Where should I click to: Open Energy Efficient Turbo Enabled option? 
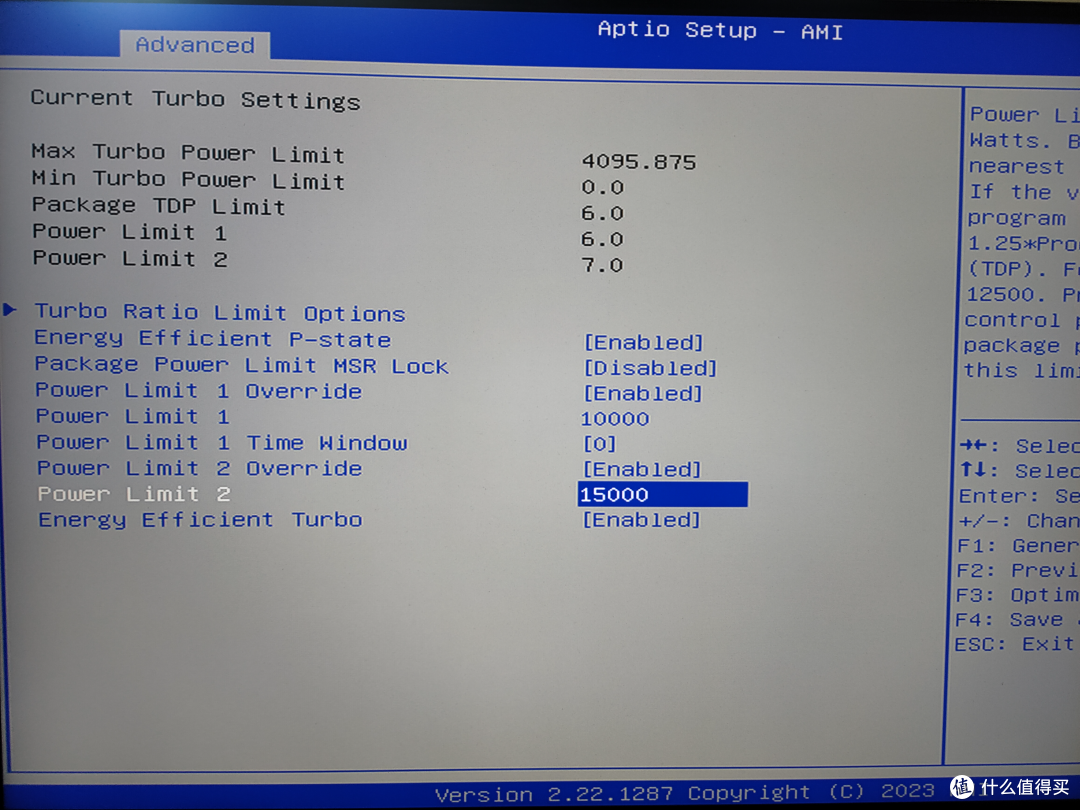coord(642,520)
